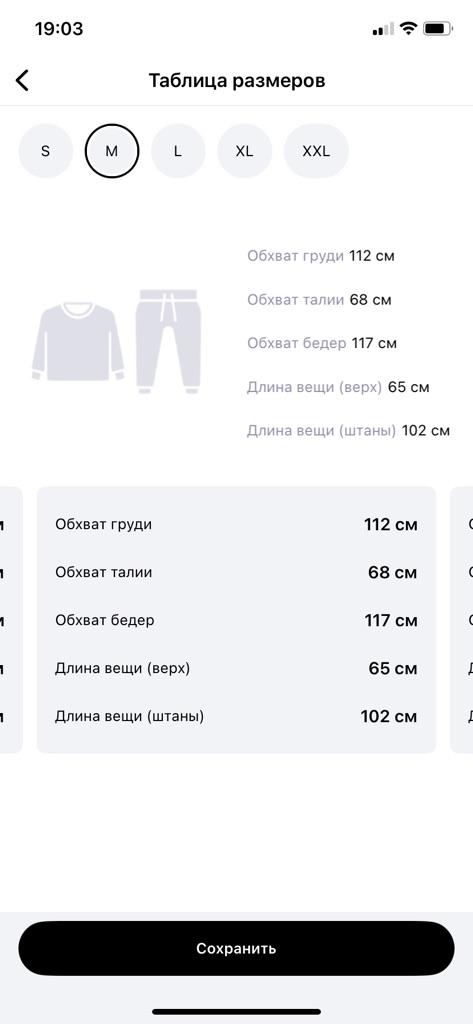Tap the Wi-Fi status icon
The height and width of the screenshot is (1024, 473).
[x=408, y=29]
